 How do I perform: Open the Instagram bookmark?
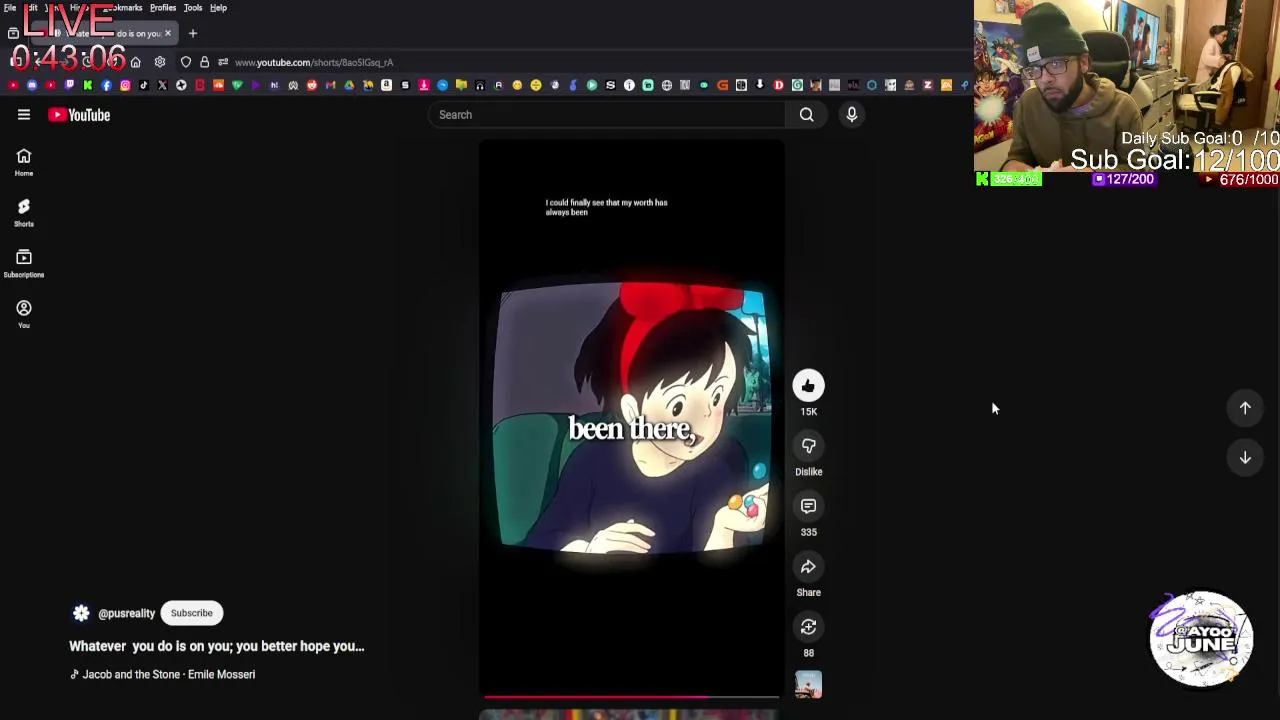click(x=125, y=85)
